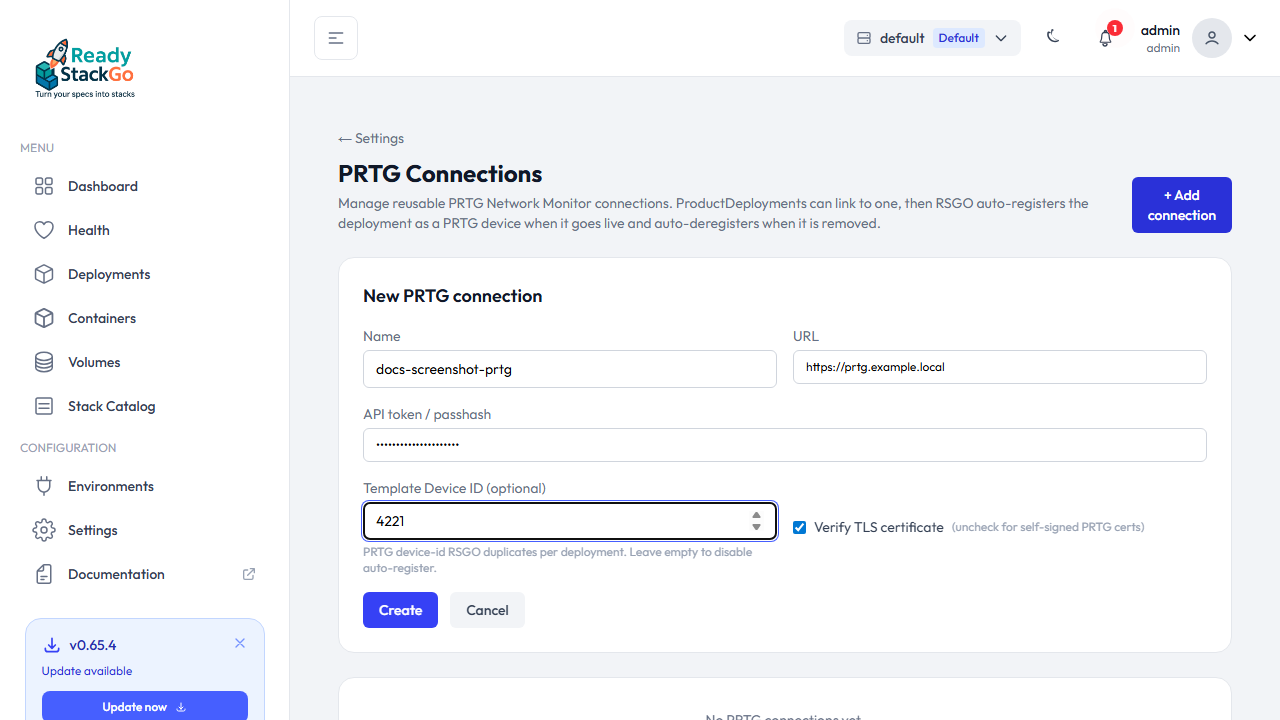Click the Volumes database icon
1280x720 pixels.
click(x=44, y=362)
